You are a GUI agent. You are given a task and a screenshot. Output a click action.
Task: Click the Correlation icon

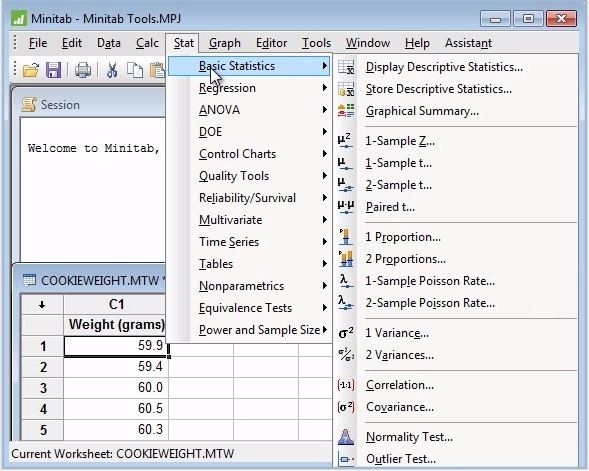(x=346, y=385)
